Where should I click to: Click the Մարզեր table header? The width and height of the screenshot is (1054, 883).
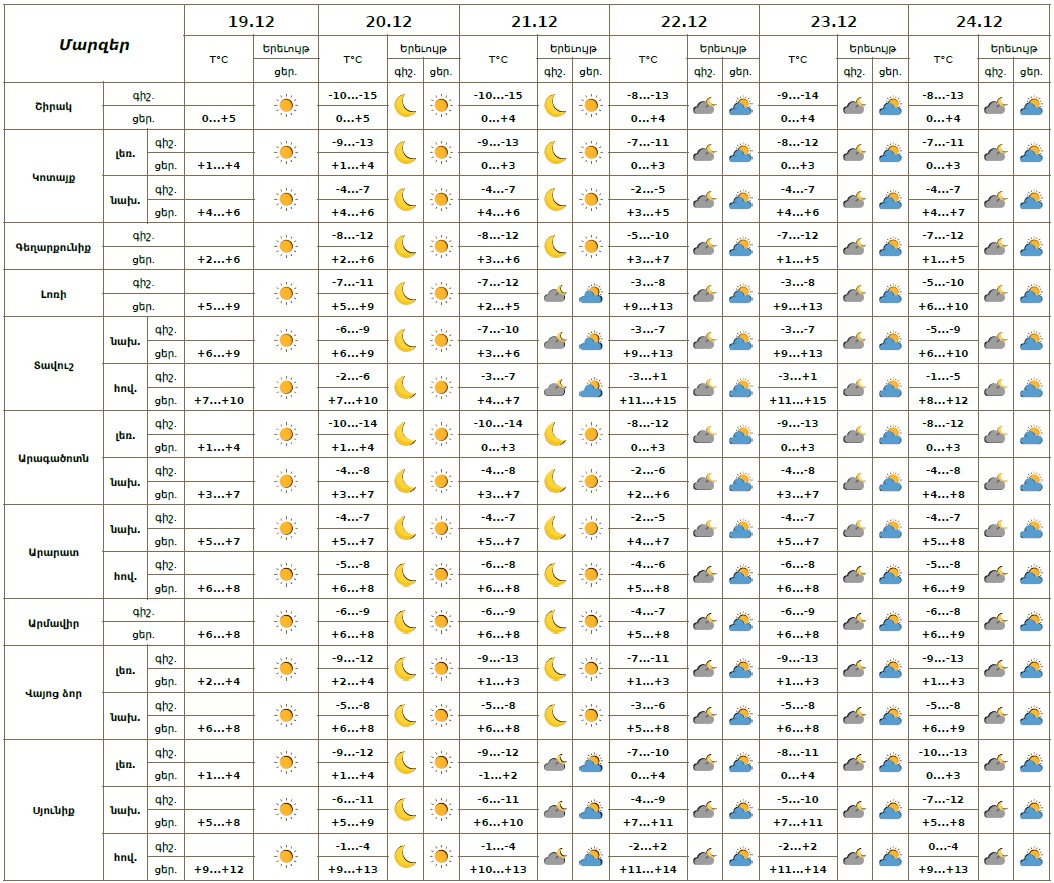(94, 44)
